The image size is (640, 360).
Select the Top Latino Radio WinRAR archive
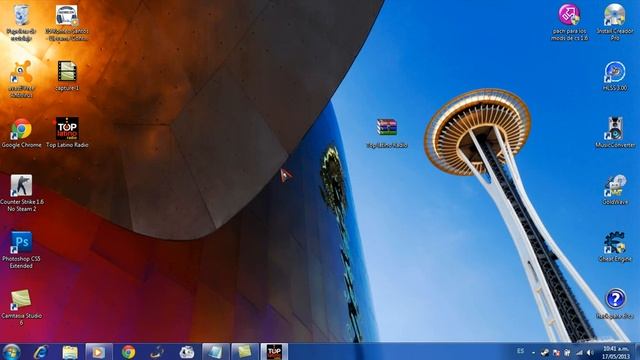tap(387, 133)
